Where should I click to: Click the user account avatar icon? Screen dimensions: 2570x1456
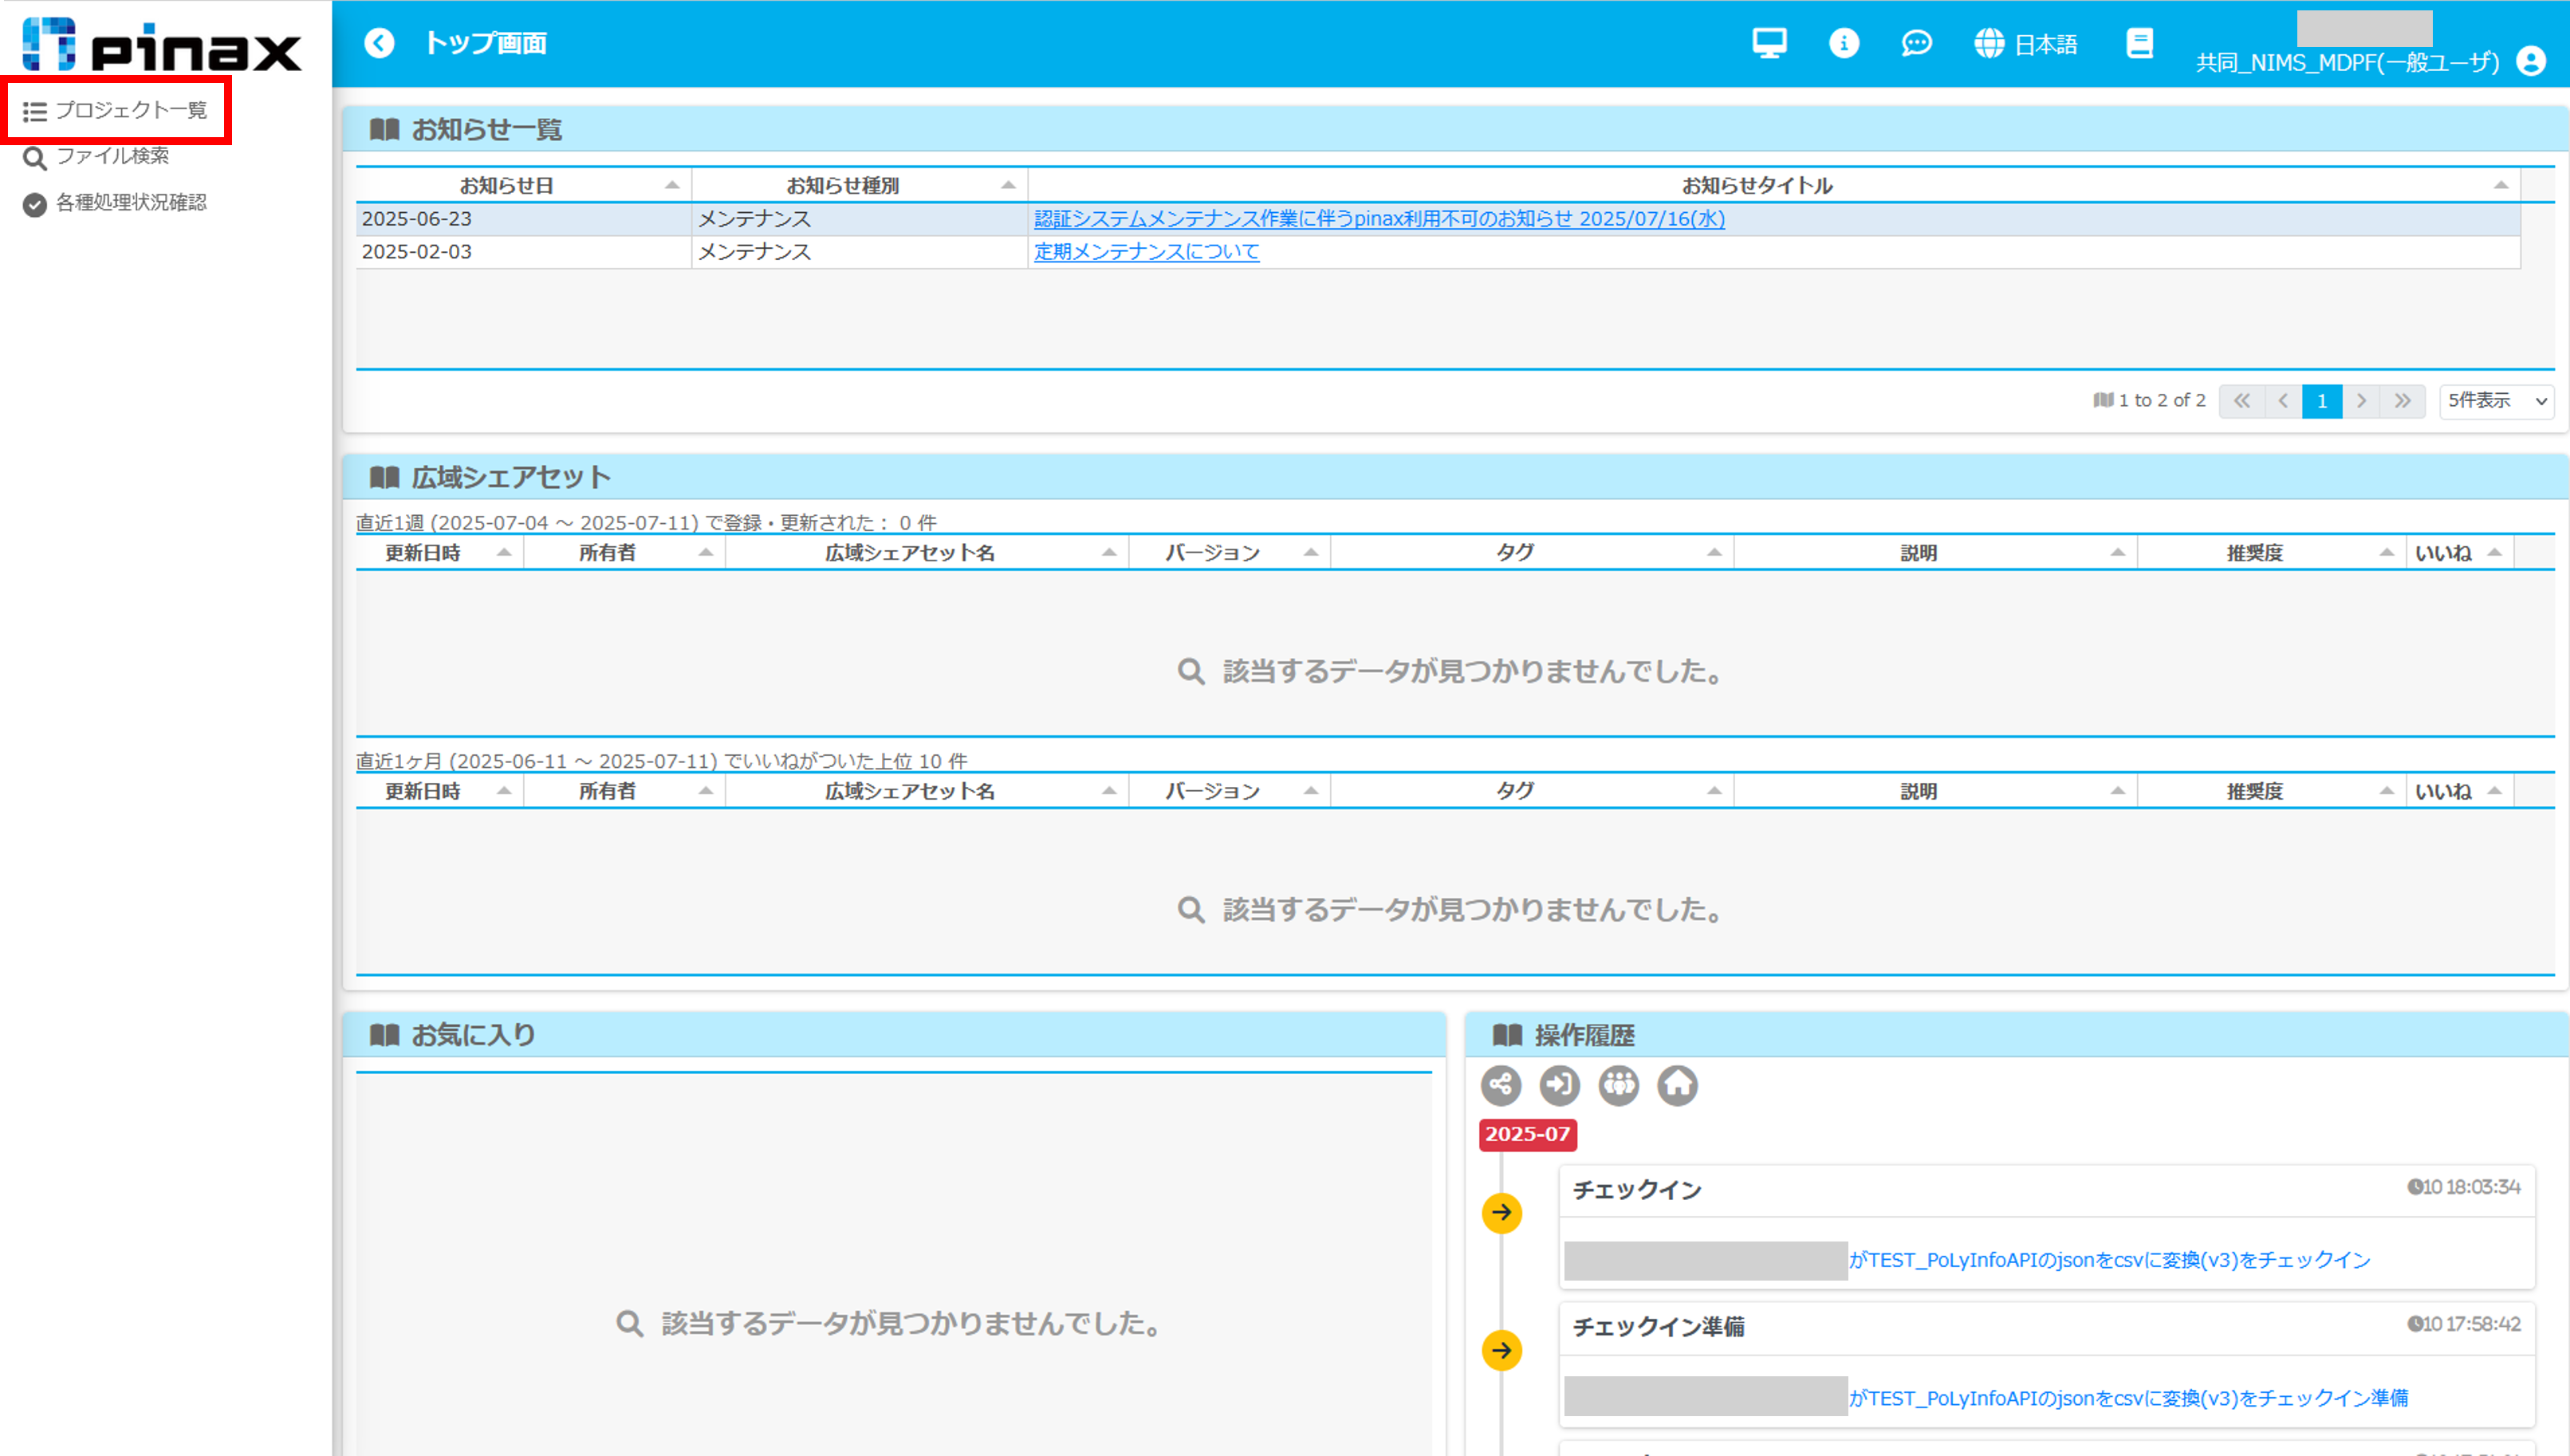click(x=2531, y=62)
